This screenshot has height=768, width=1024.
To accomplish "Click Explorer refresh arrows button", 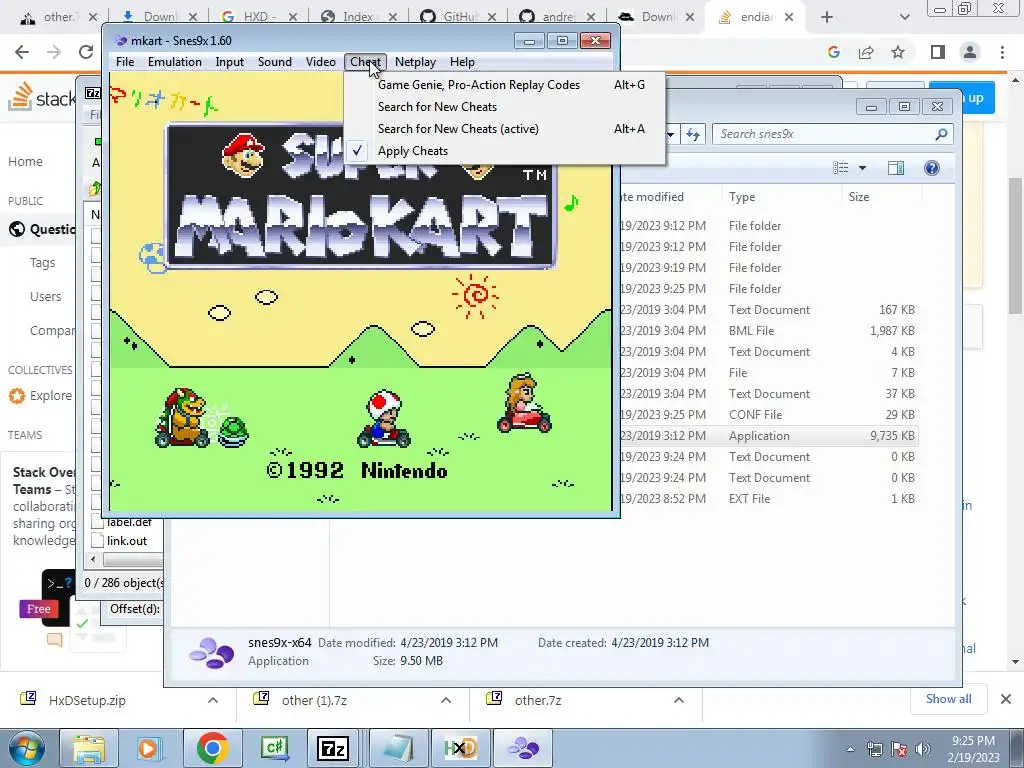I will click(692, 135).
